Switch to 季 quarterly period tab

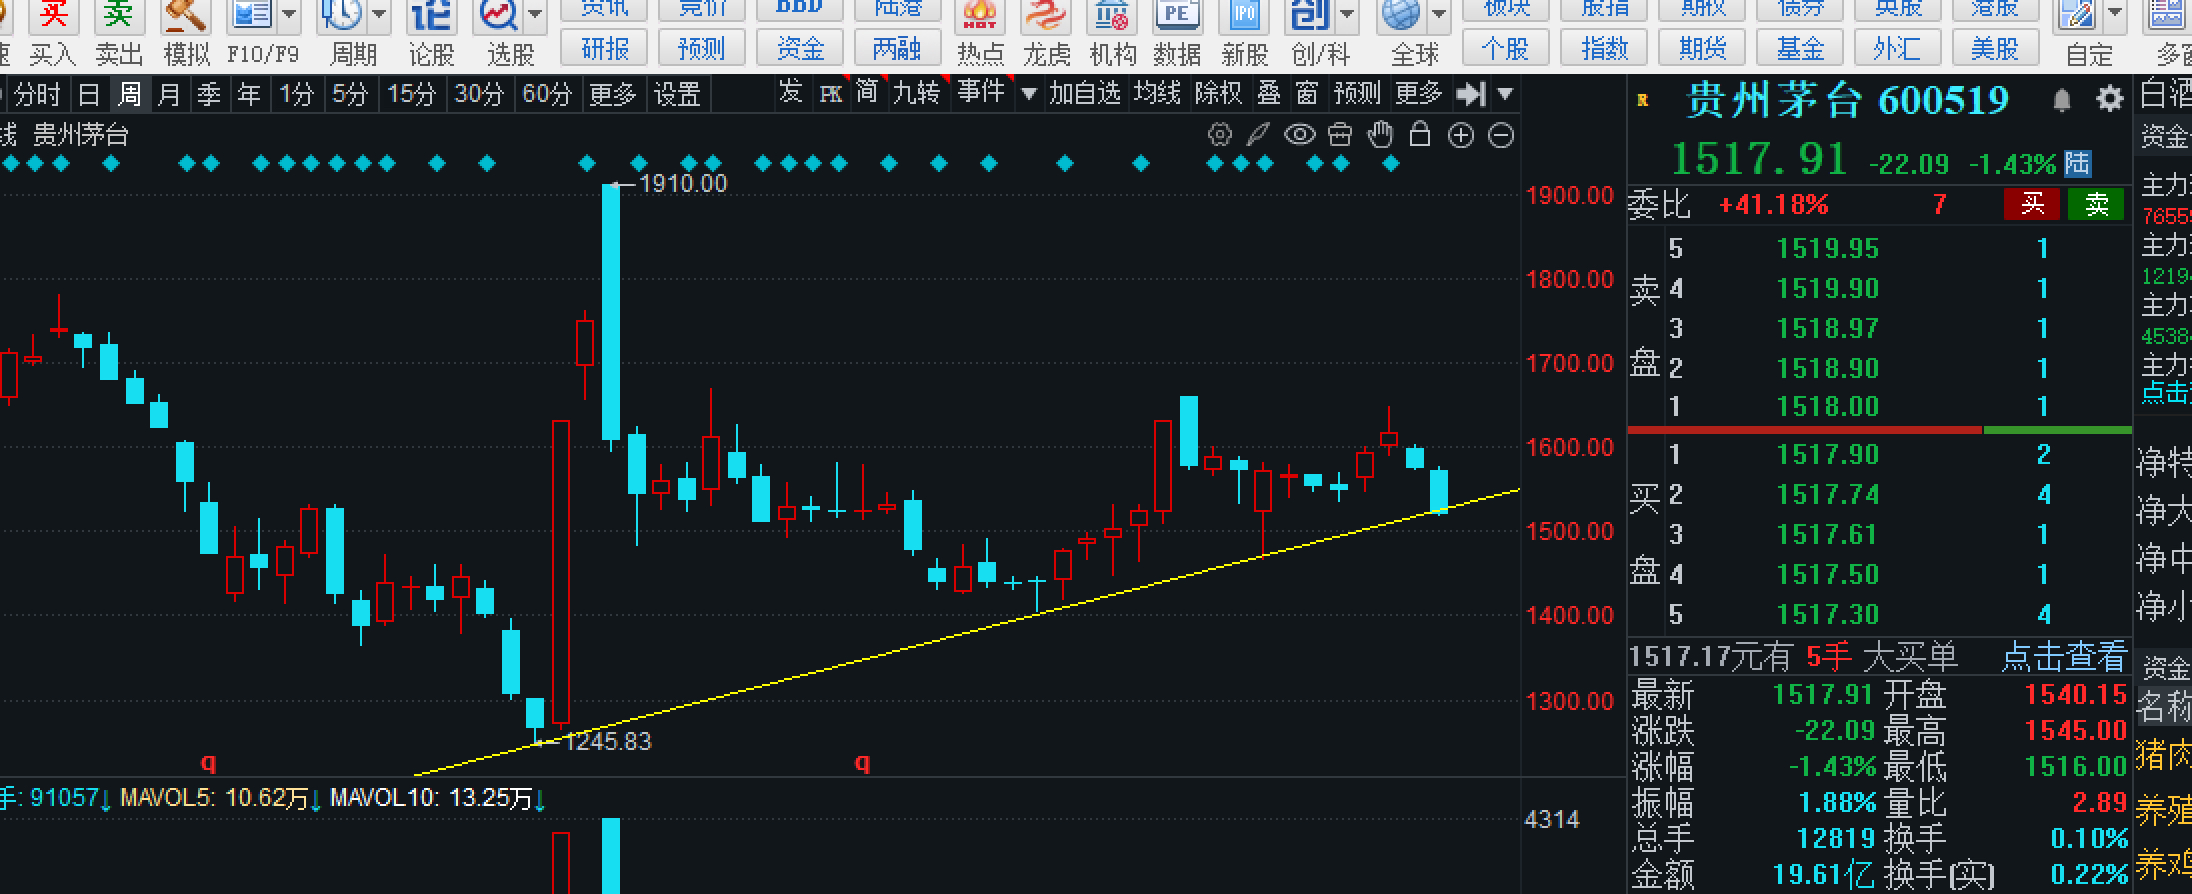click(x=209, y=95)
